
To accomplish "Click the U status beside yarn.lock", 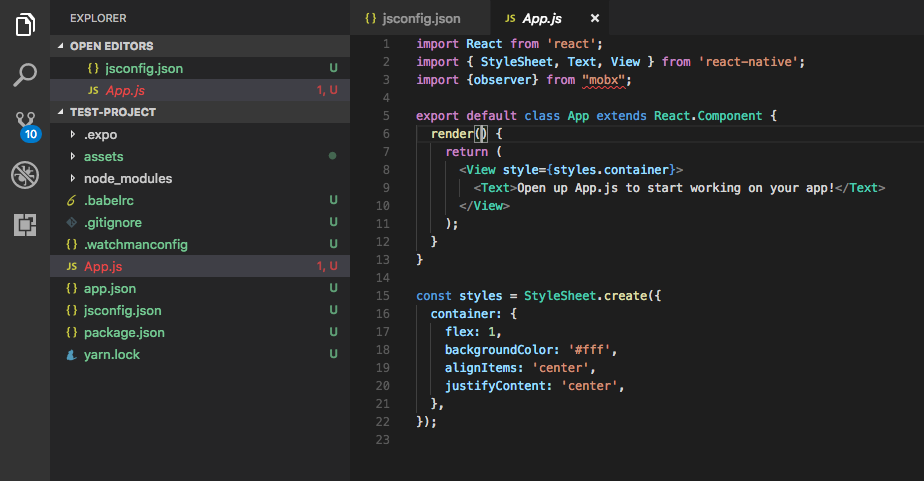I will [334, 354].
